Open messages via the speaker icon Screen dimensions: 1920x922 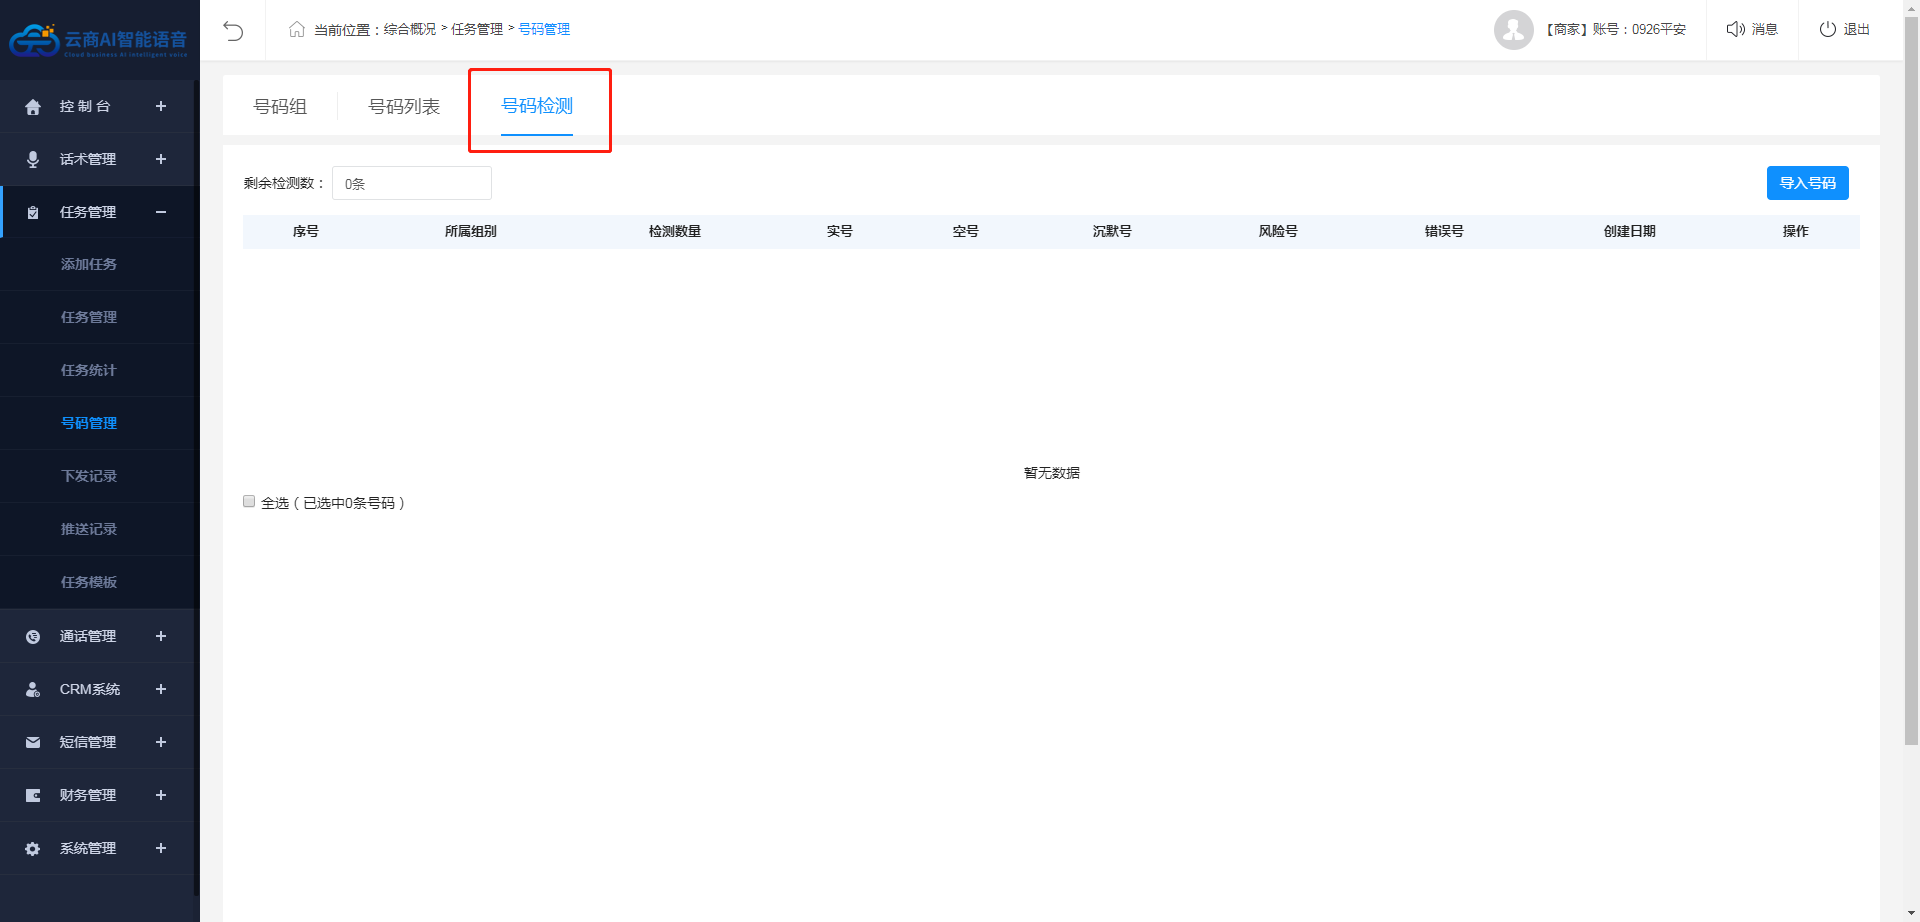pos(1735,29)
